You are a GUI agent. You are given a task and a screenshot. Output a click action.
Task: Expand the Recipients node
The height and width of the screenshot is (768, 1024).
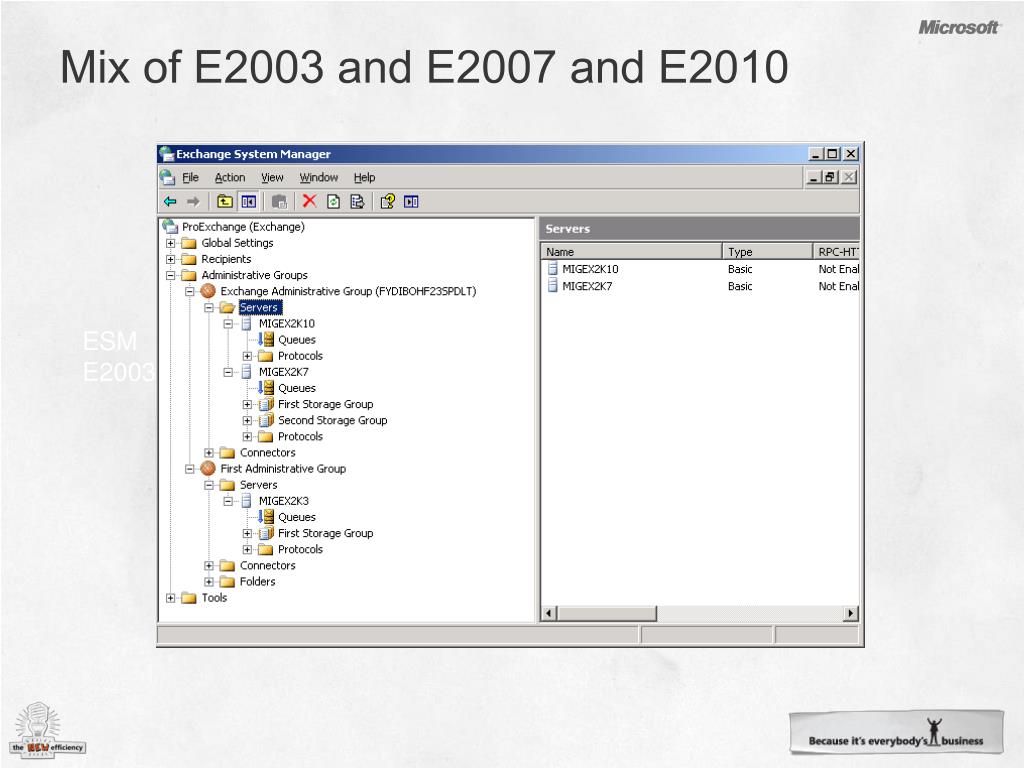pyautogui.click(x=170, y=259)
